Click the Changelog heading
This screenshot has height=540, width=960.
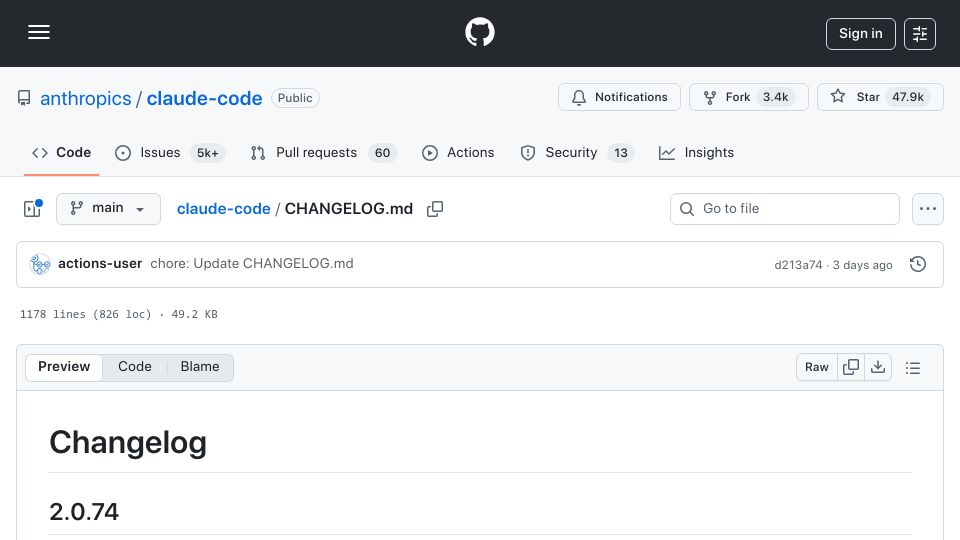click(x=128, y=442)
